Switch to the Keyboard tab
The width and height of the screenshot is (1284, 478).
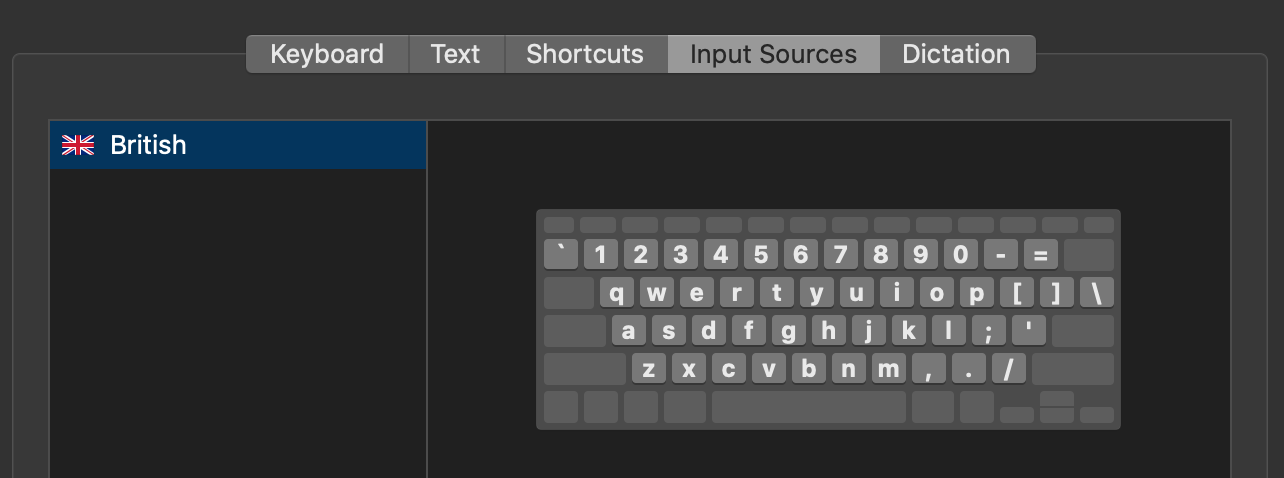click(327, 54)
